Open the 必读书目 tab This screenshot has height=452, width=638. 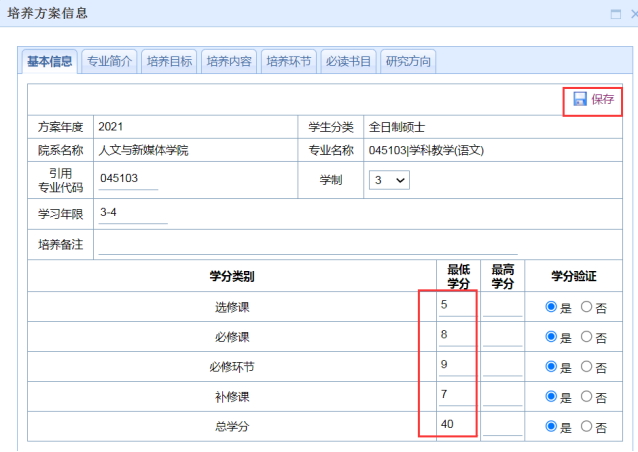[x=349, y=62]
